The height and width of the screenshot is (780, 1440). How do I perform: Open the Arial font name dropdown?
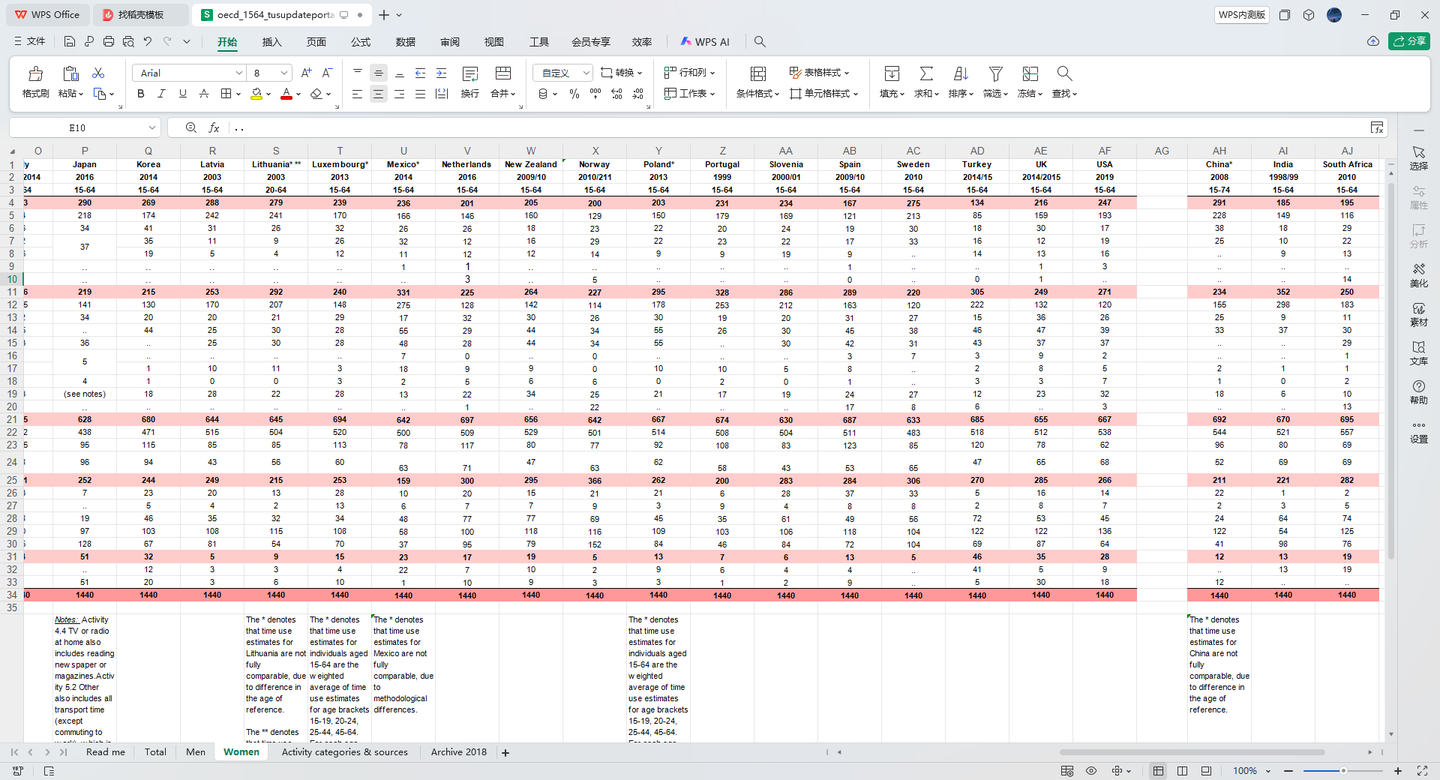(239, 73)
